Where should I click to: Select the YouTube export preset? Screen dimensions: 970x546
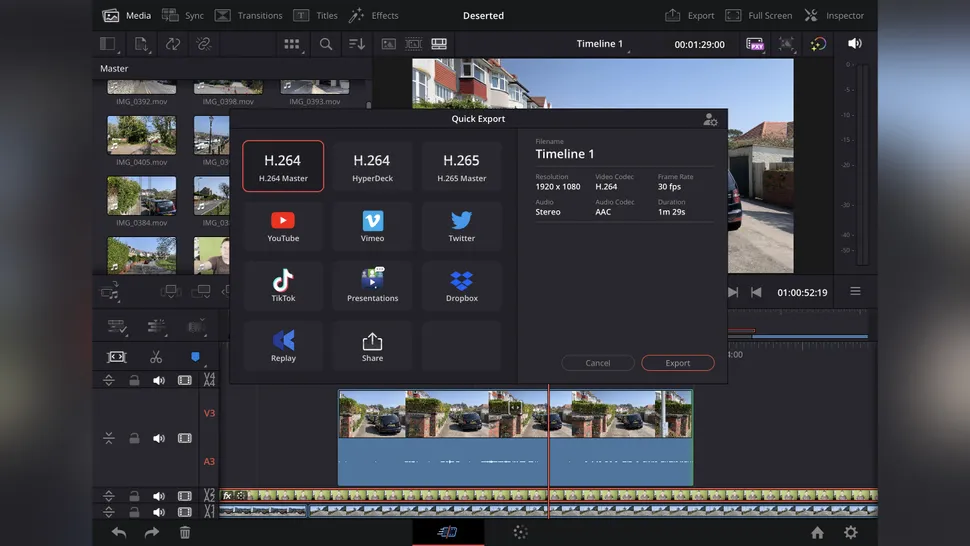[283, 225]
